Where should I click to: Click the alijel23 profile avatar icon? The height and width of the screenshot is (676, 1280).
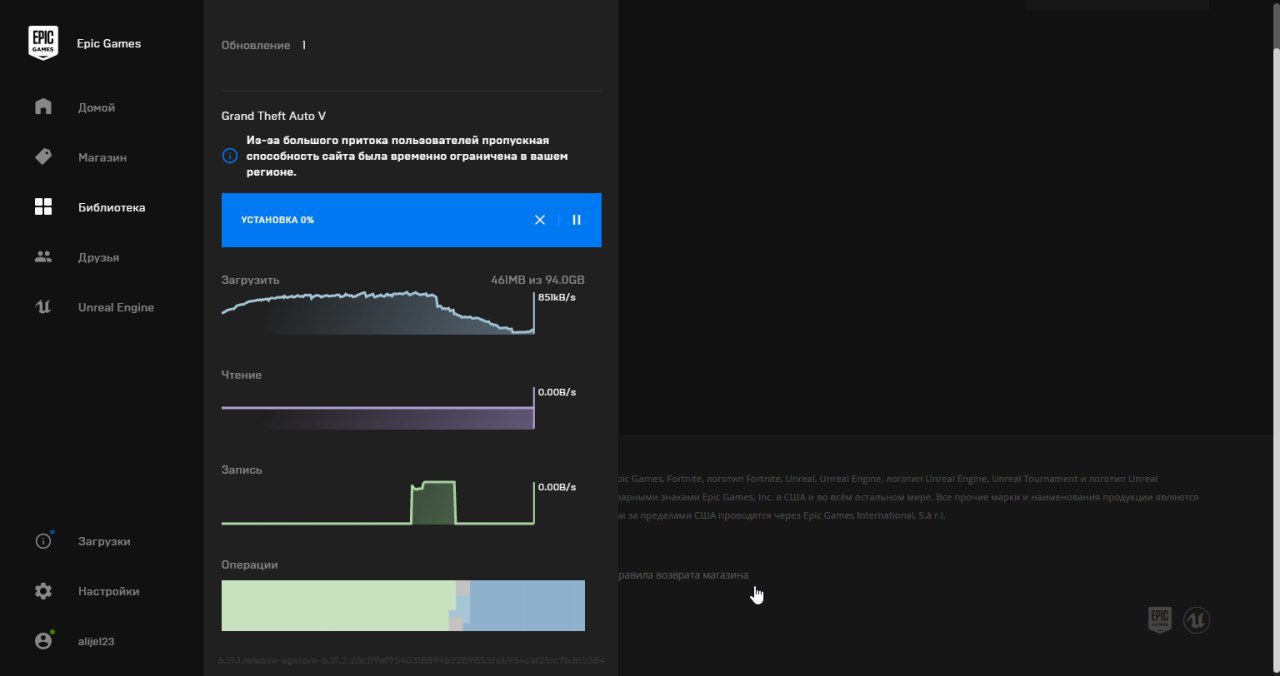(x=43, y=641)
